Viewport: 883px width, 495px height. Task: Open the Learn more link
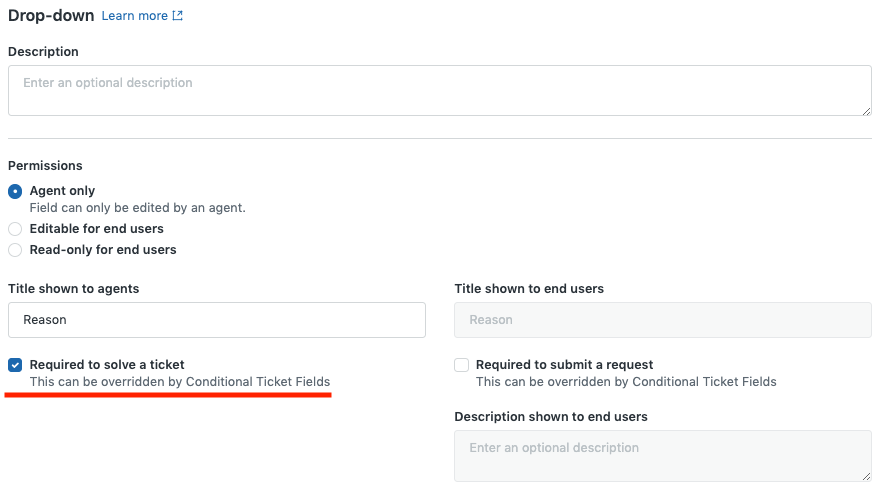point(142,16)
